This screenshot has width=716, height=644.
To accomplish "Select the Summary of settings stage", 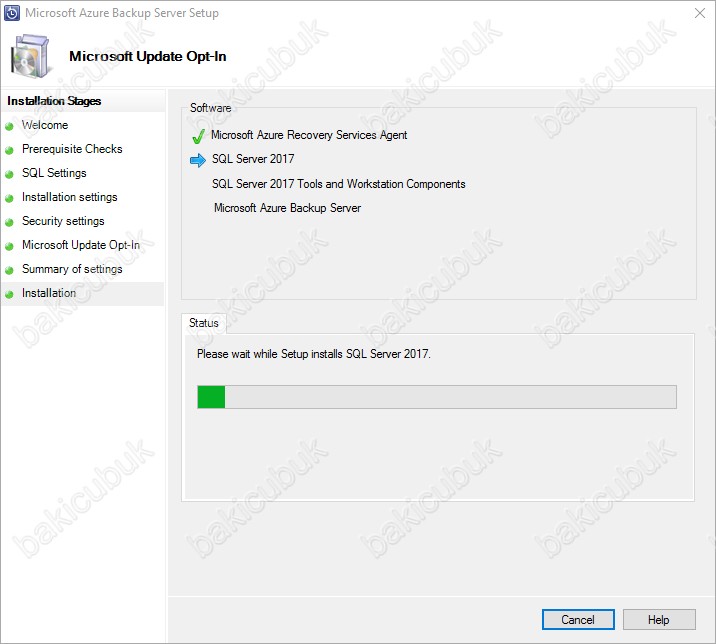I will tap(72, 269).
